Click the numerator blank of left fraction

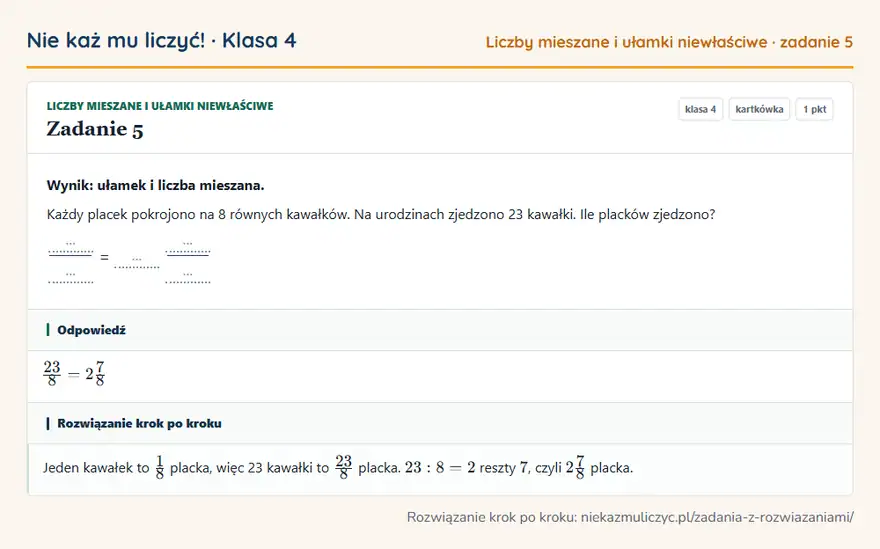point(71,248)
